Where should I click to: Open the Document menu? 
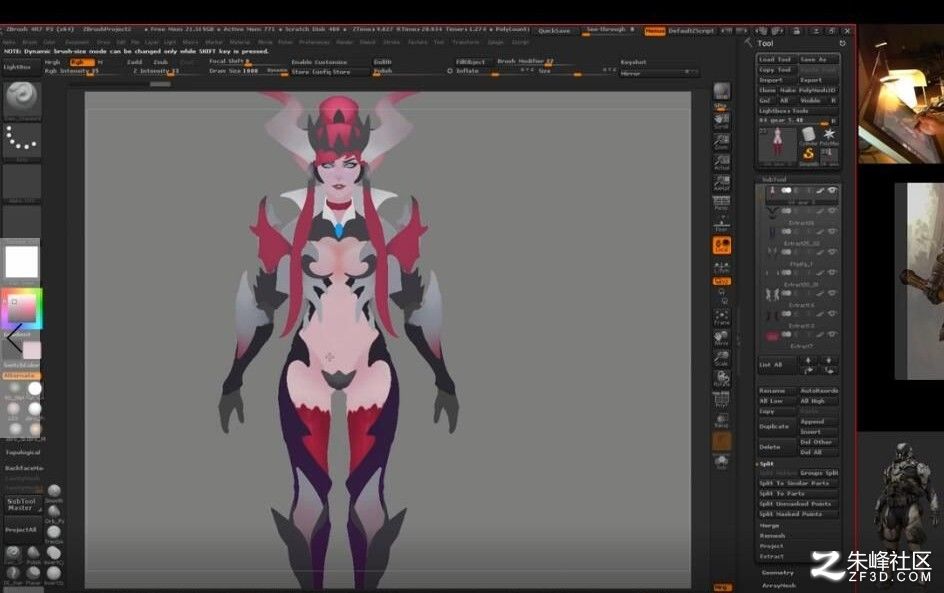click(x=76, y=42)
